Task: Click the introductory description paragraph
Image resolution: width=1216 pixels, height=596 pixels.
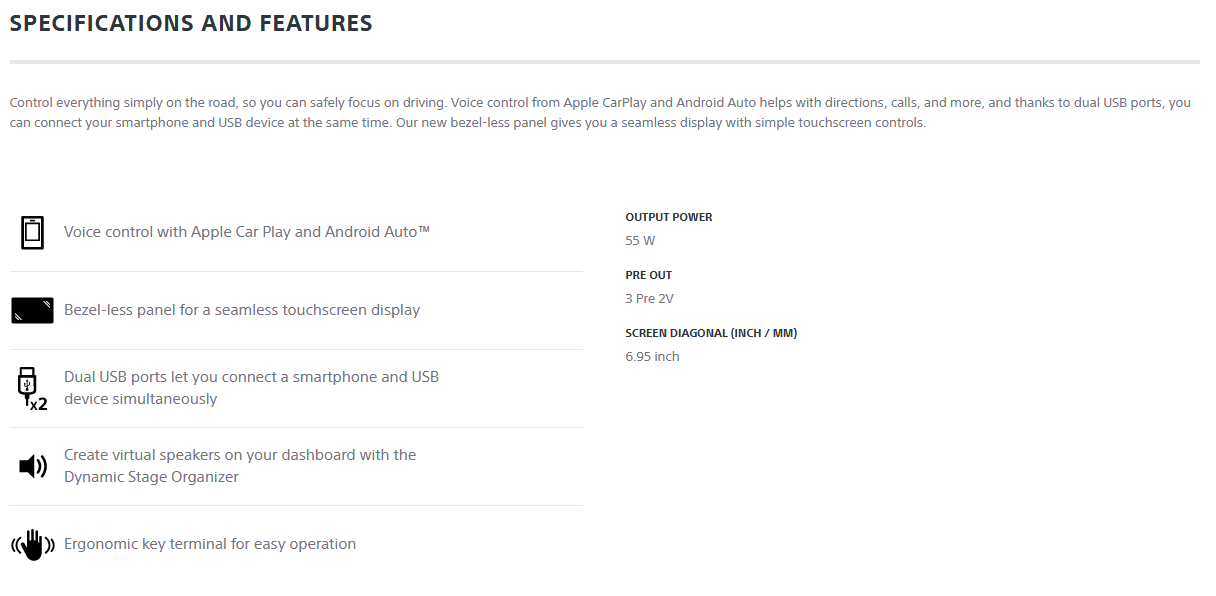Action: tap(600, 113)
